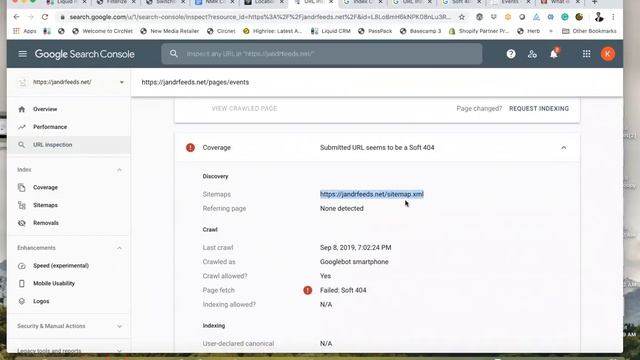Click the inspected URL pages/events text
The image size is (640, 360).
point(195,82)
